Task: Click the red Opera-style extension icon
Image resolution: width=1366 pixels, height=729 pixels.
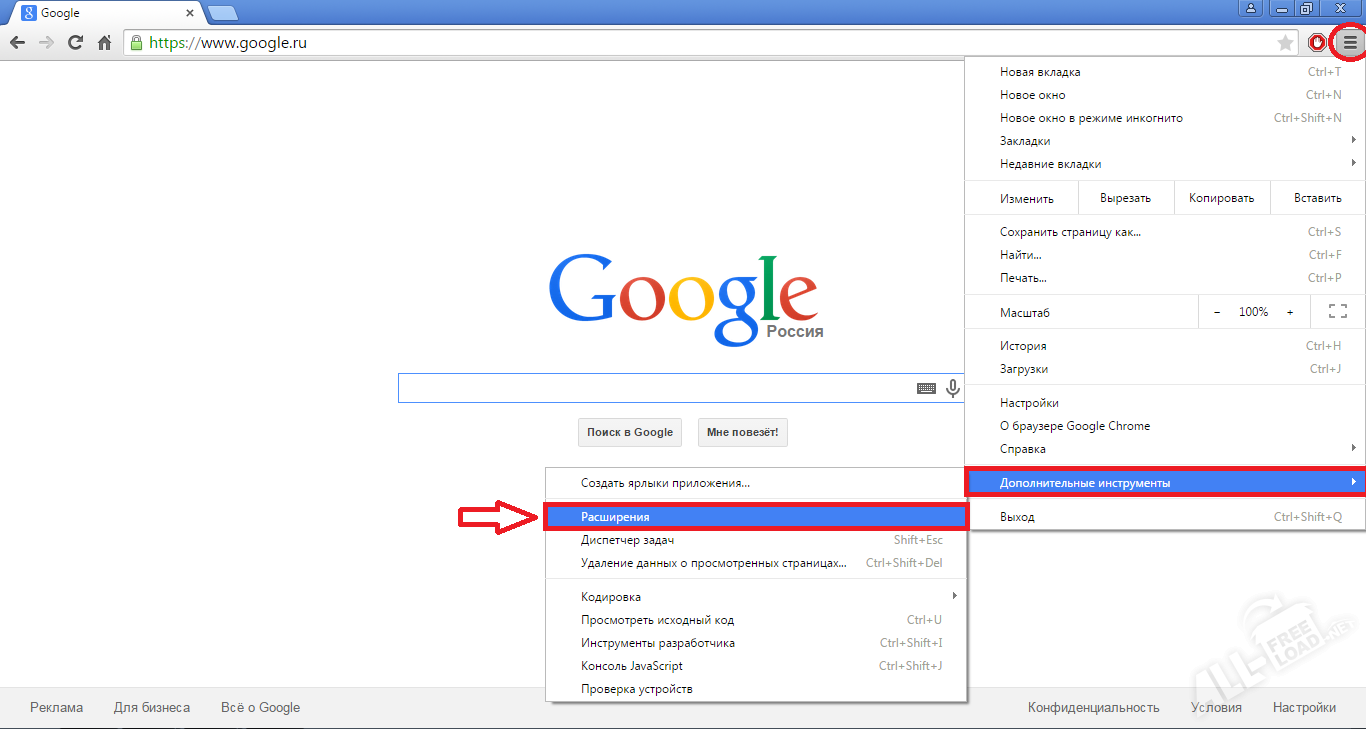Action: (1318, 43)
